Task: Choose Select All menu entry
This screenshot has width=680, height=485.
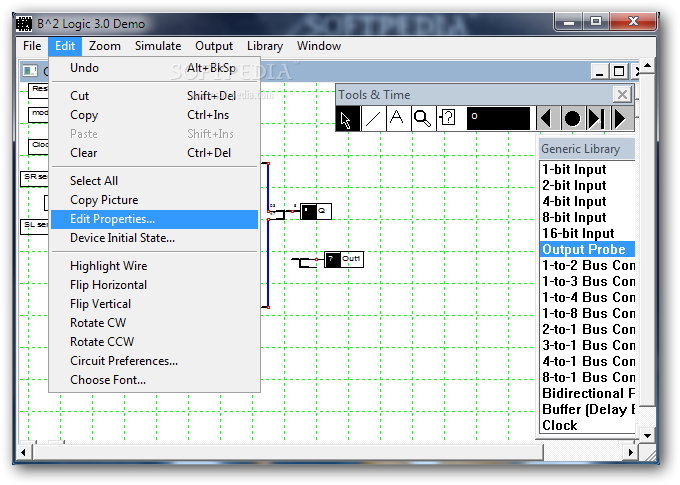Action: (154, 181)
